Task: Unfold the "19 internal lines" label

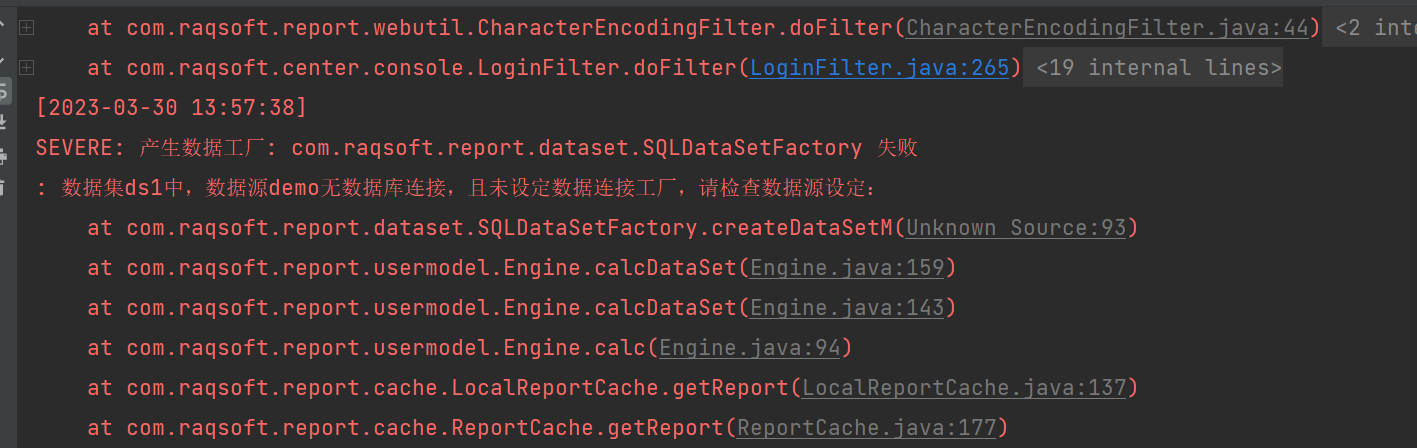Action: [1158, 68]
